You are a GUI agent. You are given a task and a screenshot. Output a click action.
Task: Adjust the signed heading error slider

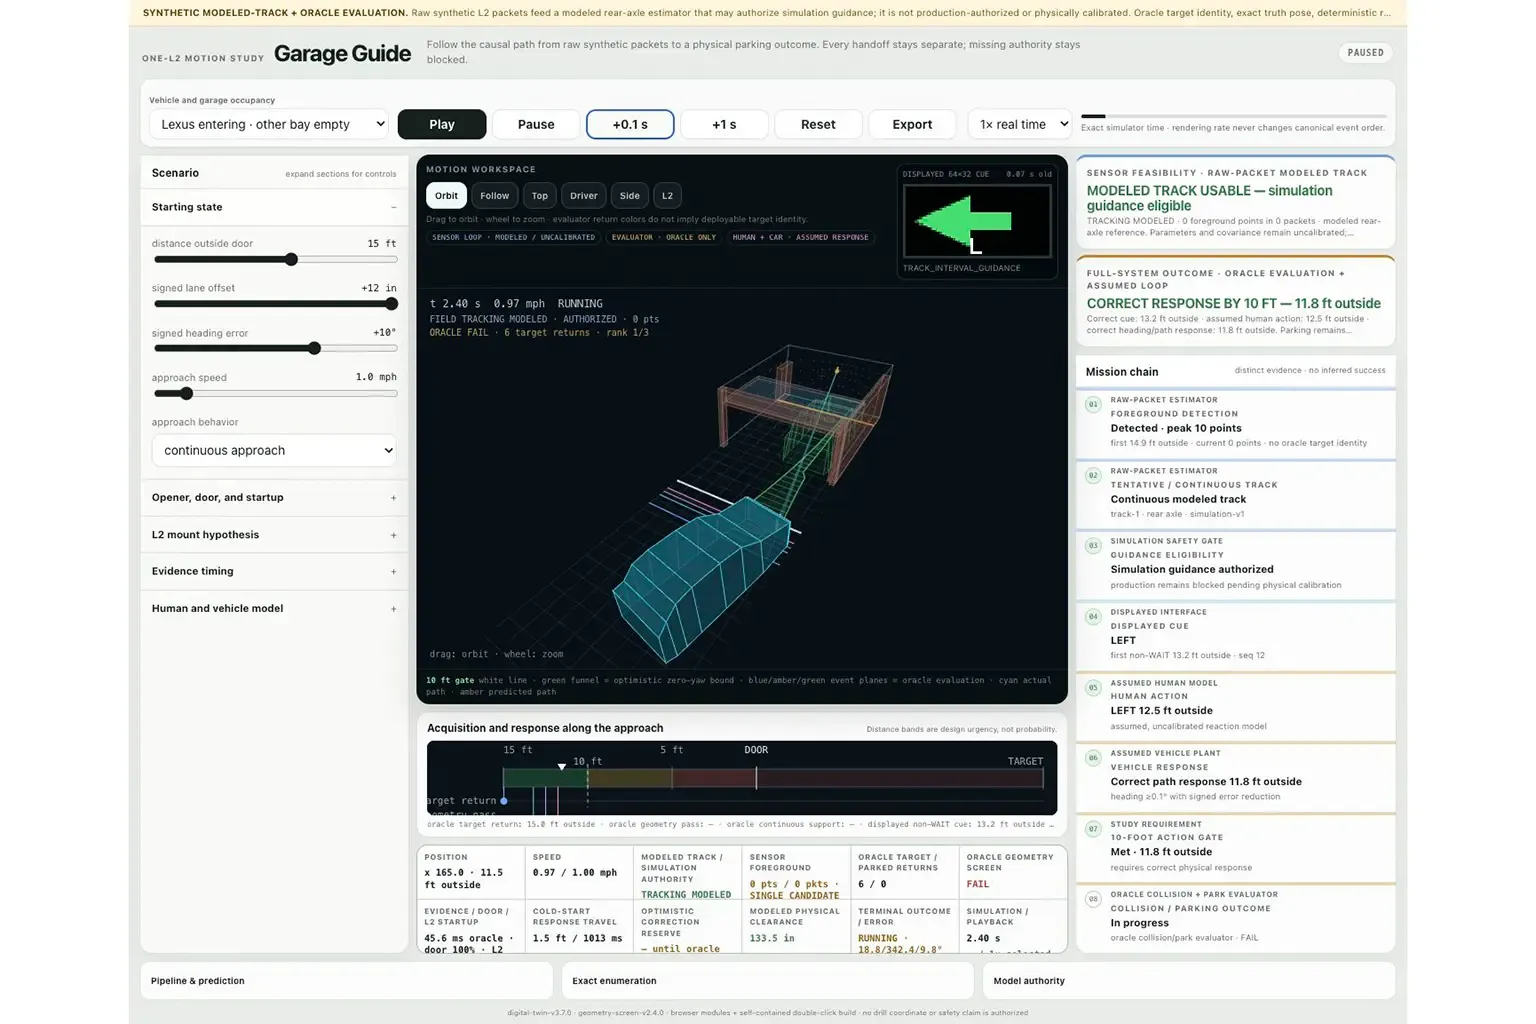click(275, 348)
